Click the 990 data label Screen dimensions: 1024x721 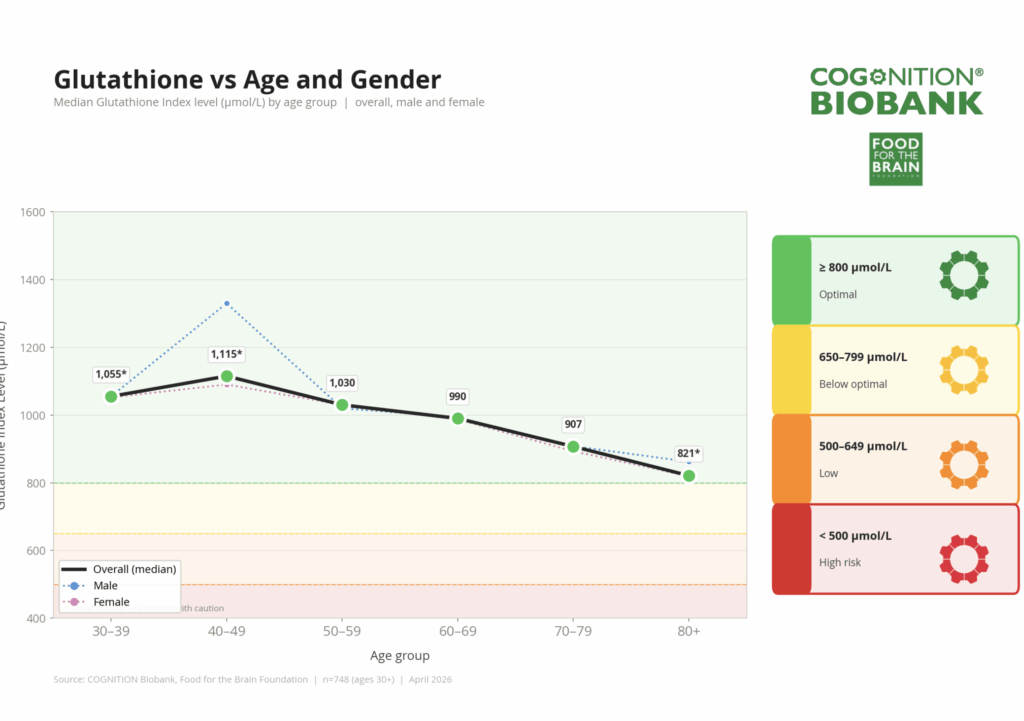pos(458,397)
